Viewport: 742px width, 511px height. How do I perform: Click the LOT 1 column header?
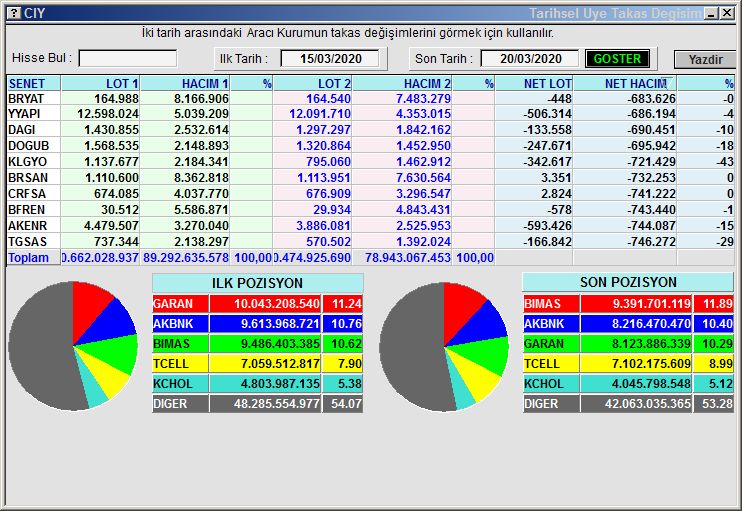click(x=101, y=84)
